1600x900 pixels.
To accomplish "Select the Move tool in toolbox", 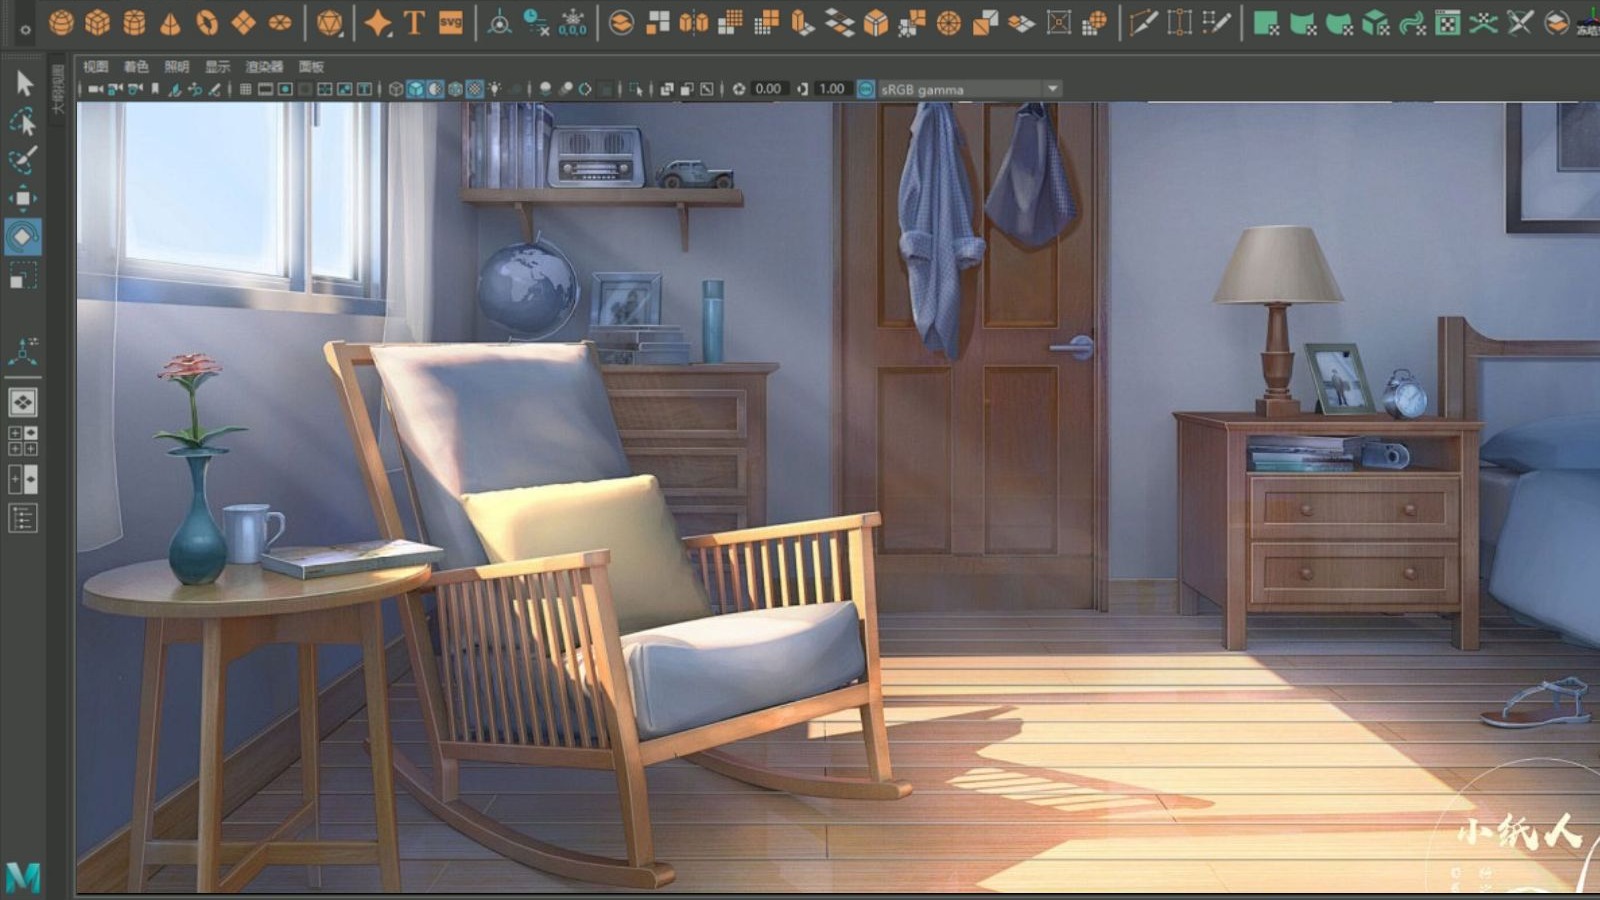I will [x=23, y=198].
